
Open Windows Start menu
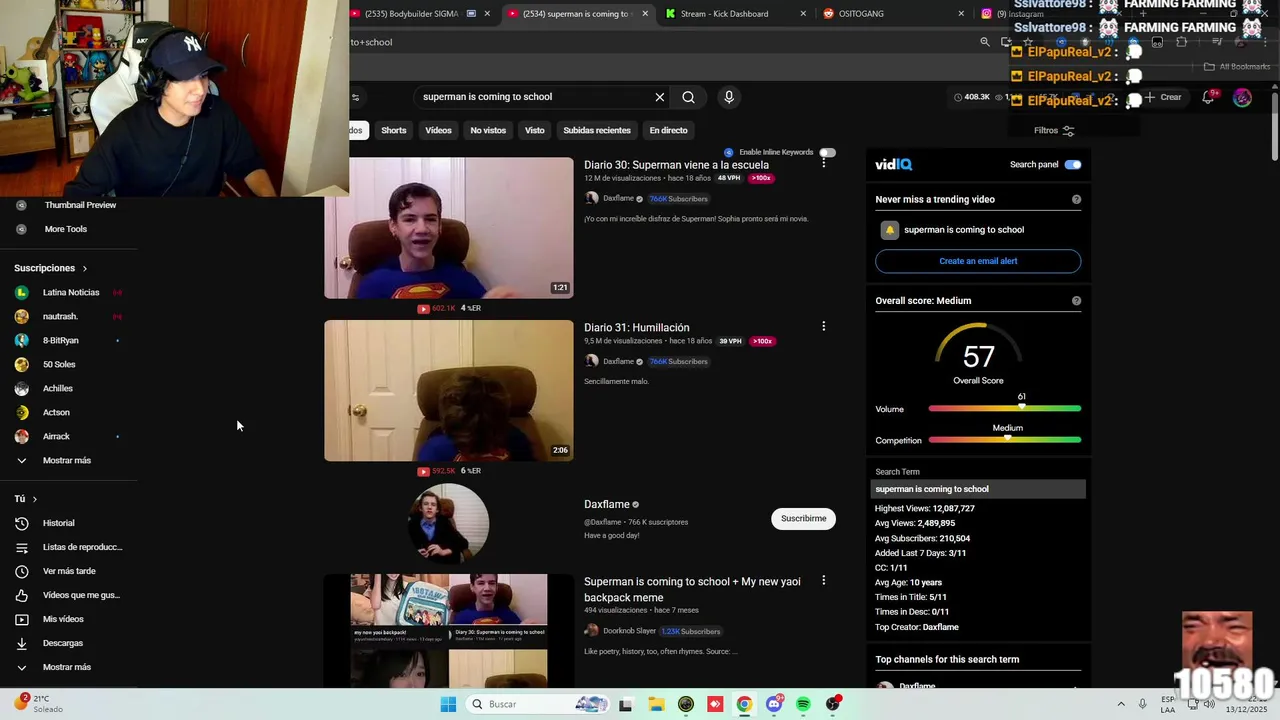coord(448,704)
